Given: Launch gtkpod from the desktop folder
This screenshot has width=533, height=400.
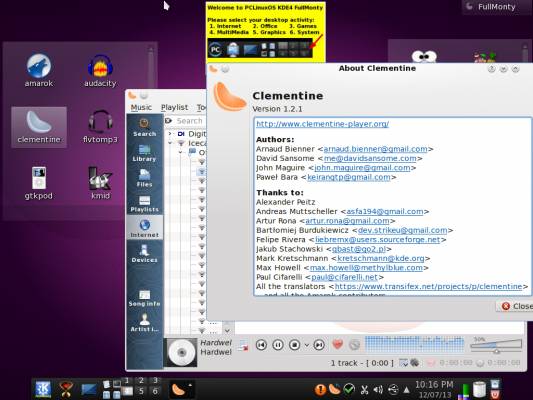Looking at the screenshot, I should tap(39, 184).
